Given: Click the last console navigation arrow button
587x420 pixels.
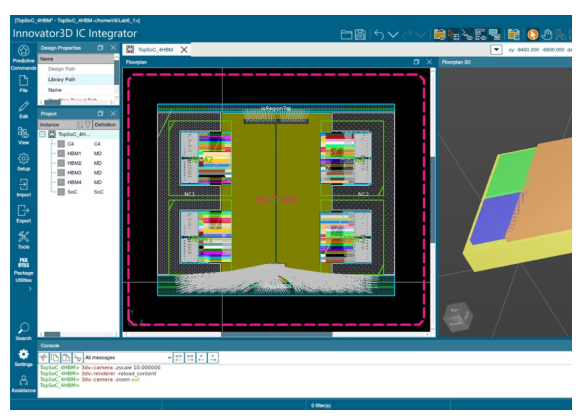Looking at the screenshot, I should (213, 357).
